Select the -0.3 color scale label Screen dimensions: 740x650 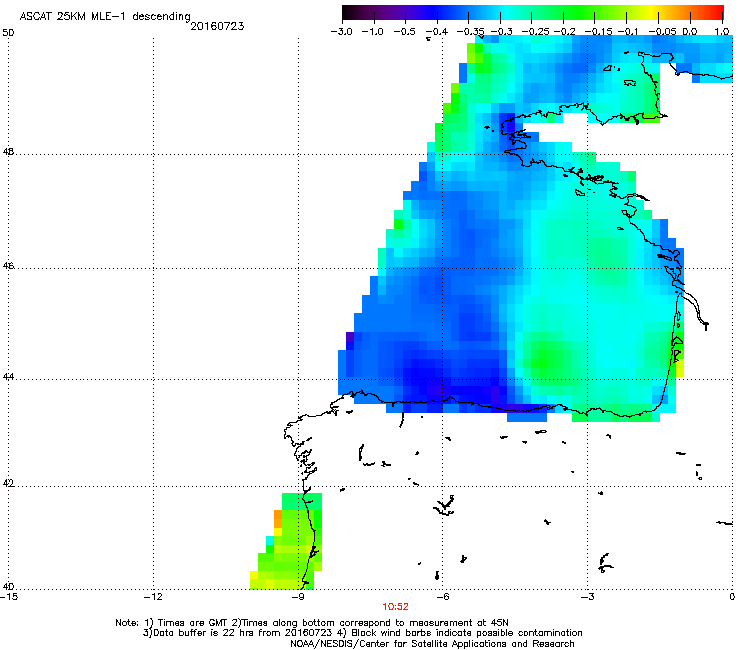click(502, 32)
